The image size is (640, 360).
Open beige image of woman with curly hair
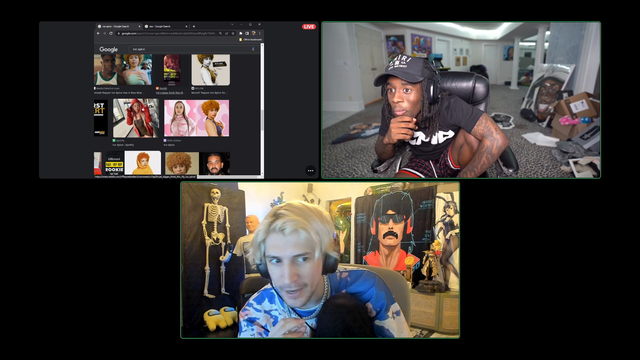(211, 70)
